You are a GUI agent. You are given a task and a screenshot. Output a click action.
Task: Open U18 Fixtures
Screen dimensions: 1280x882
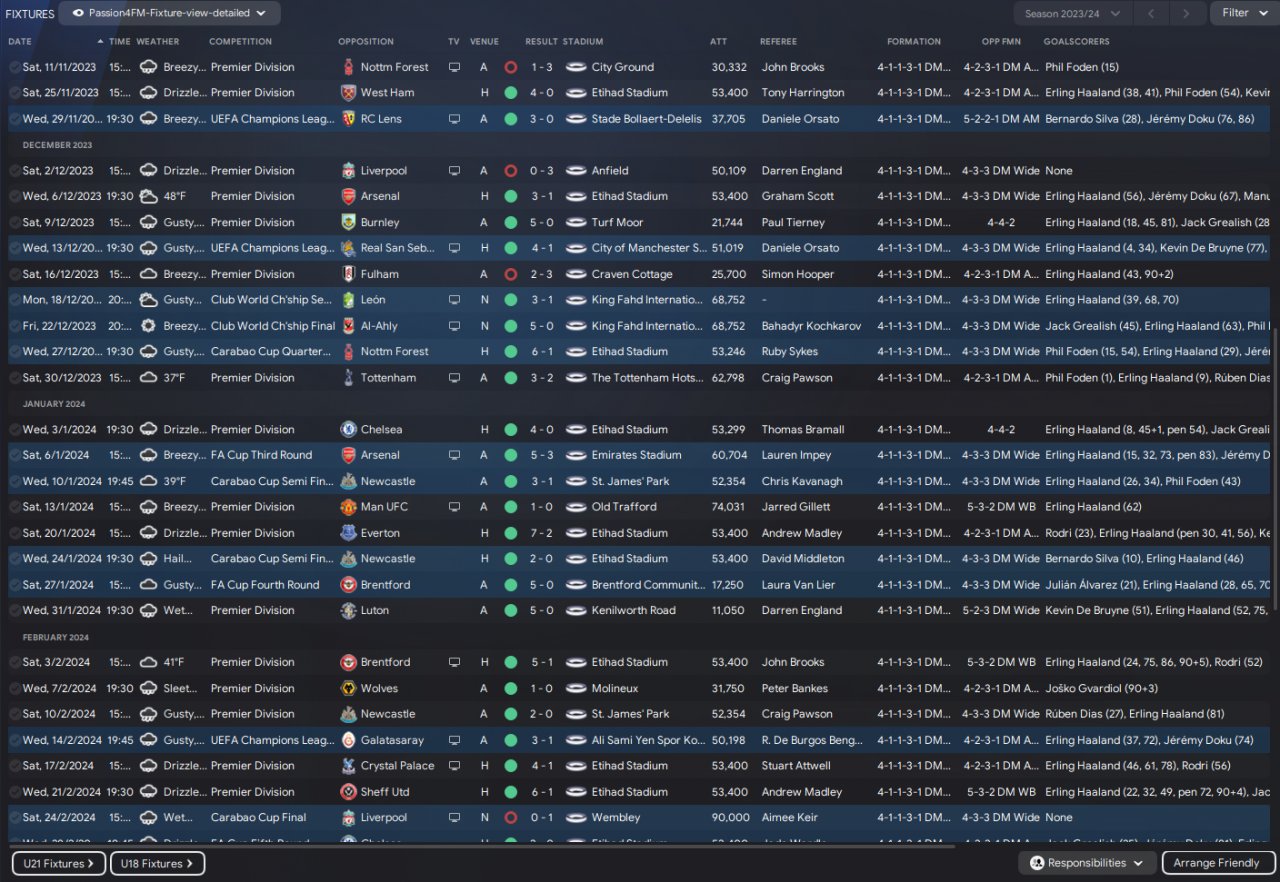tap(157, 863)
